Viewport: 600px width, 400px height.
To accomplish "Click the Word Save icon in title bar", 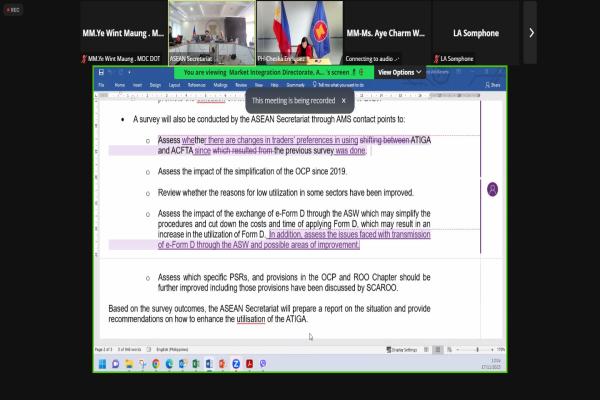I will pos(101,72).
